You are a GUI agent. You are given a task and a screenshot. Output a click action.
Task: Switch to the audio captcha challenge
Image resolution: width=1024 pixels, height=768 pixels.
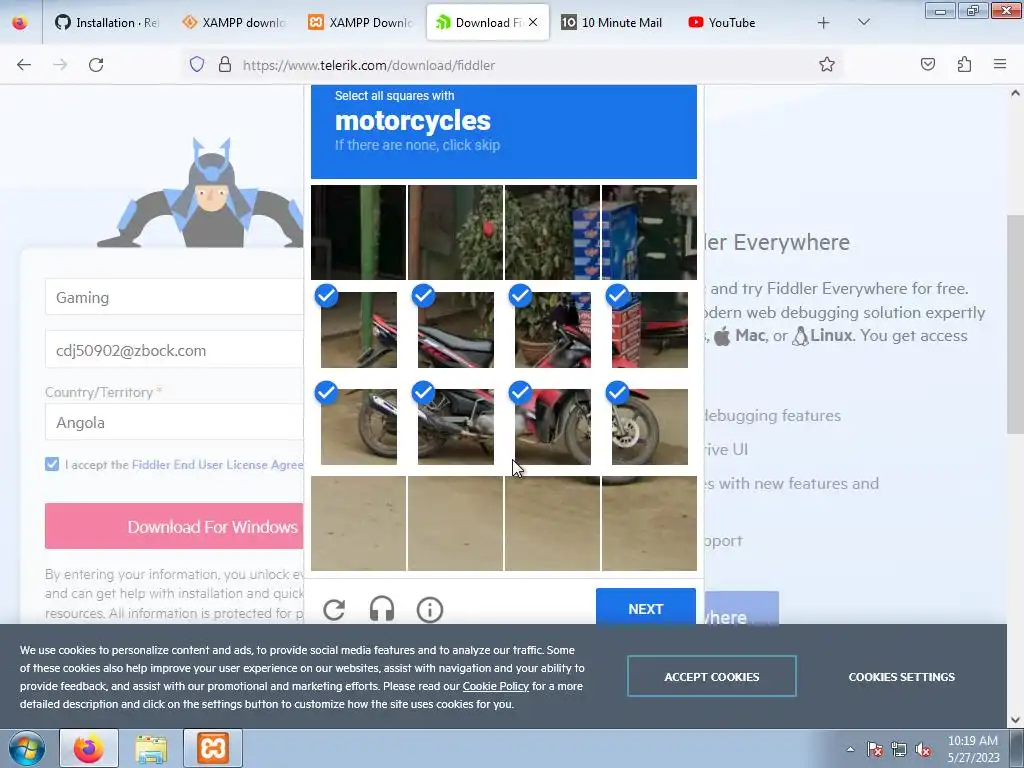382,609
